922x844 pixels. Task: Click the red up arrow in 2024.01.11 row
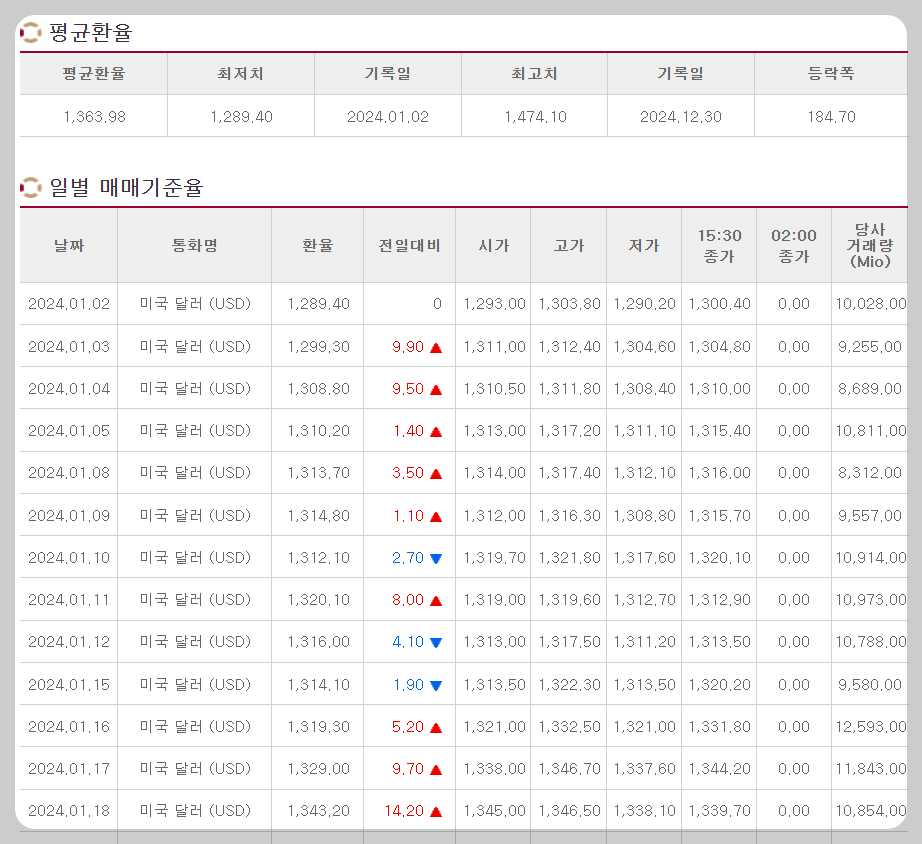pos(436,601)
